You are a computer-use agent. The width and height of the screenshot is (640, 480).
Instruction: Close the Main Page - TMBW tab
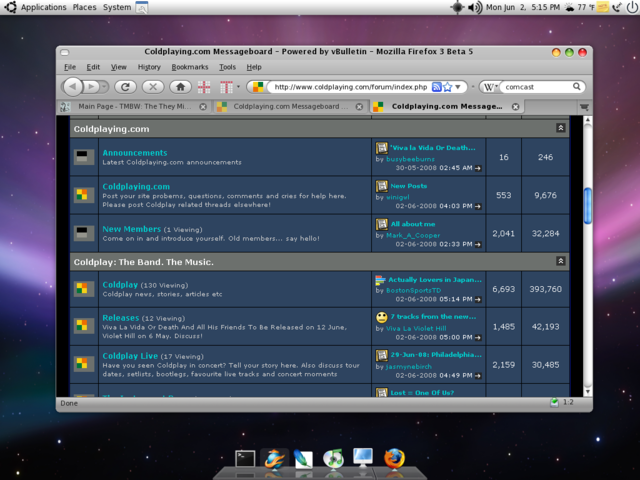(203, 107)
